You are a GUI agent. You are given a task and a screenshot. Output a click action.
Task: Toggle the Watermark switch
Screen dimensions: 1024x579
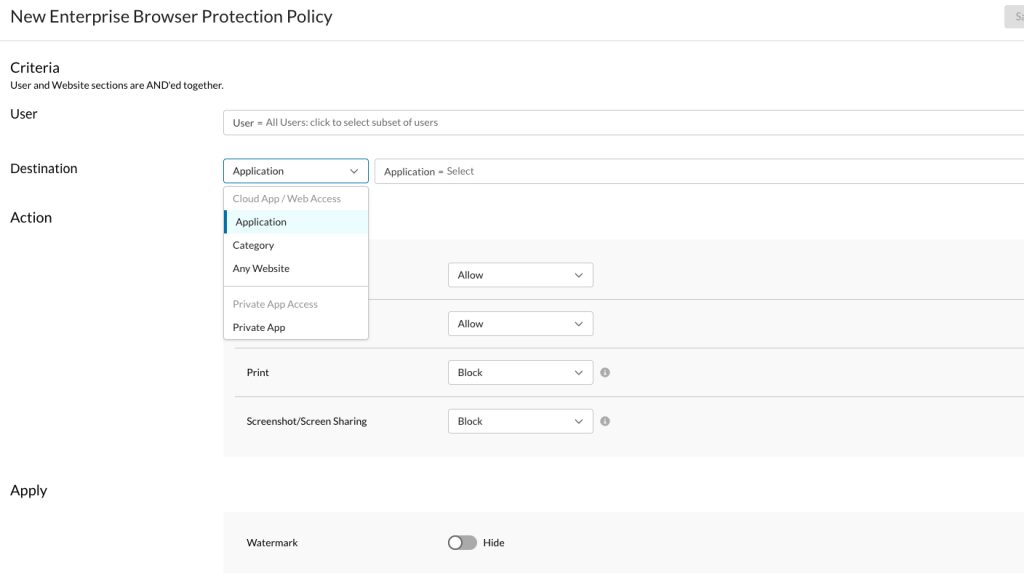(462, 543)
